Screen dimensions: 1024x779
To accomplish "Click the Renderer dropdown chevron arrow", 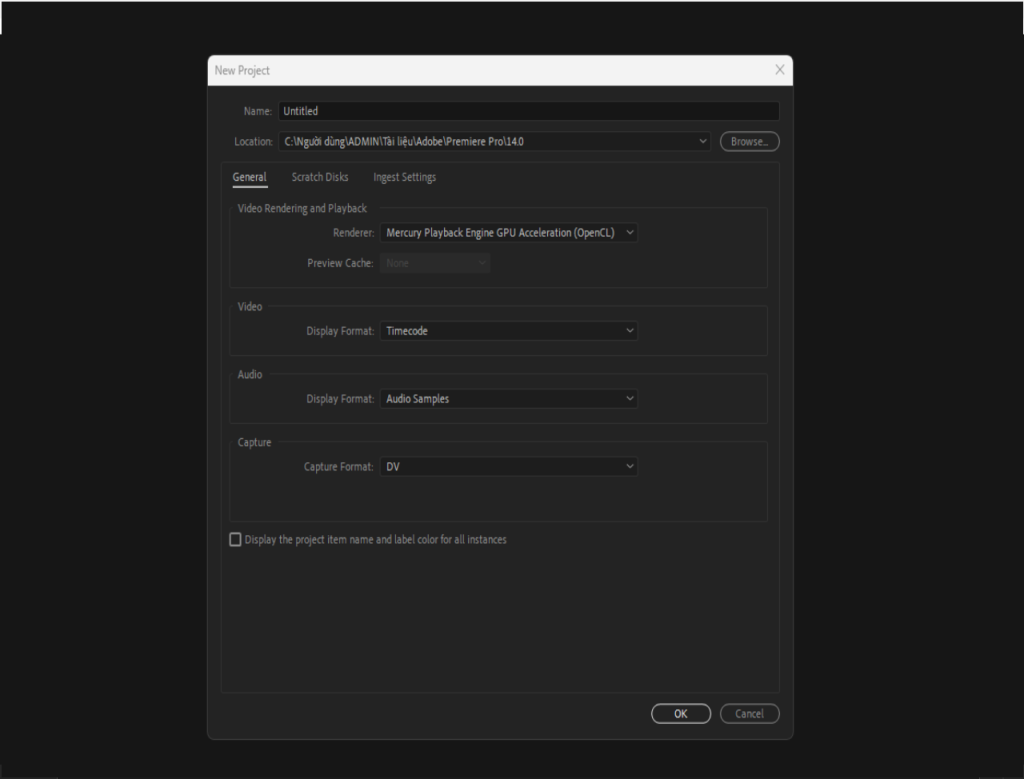I will tap(629, 233).
